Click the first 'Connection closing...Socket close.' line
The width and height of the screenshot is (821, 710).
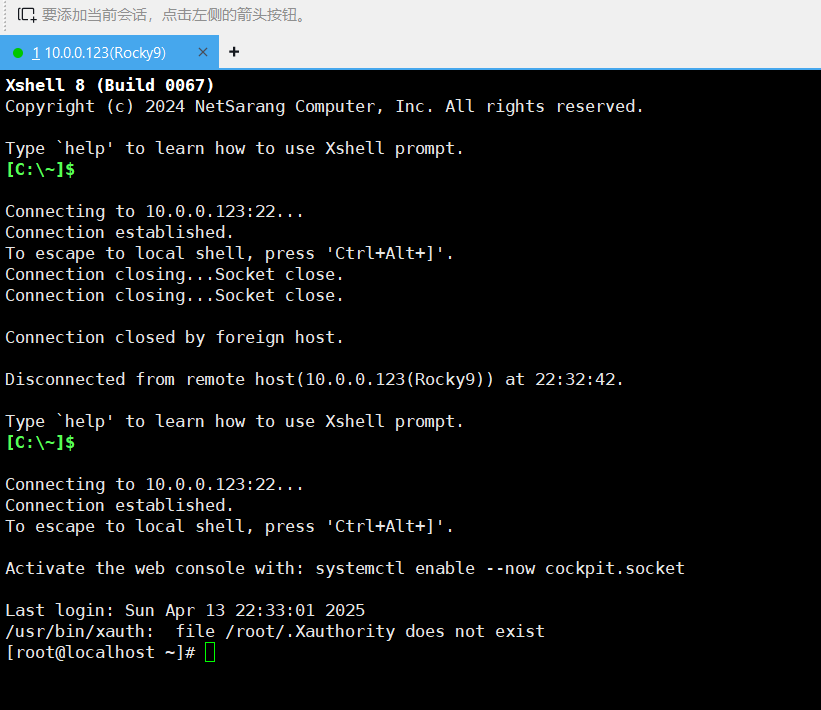click(174, 274)
